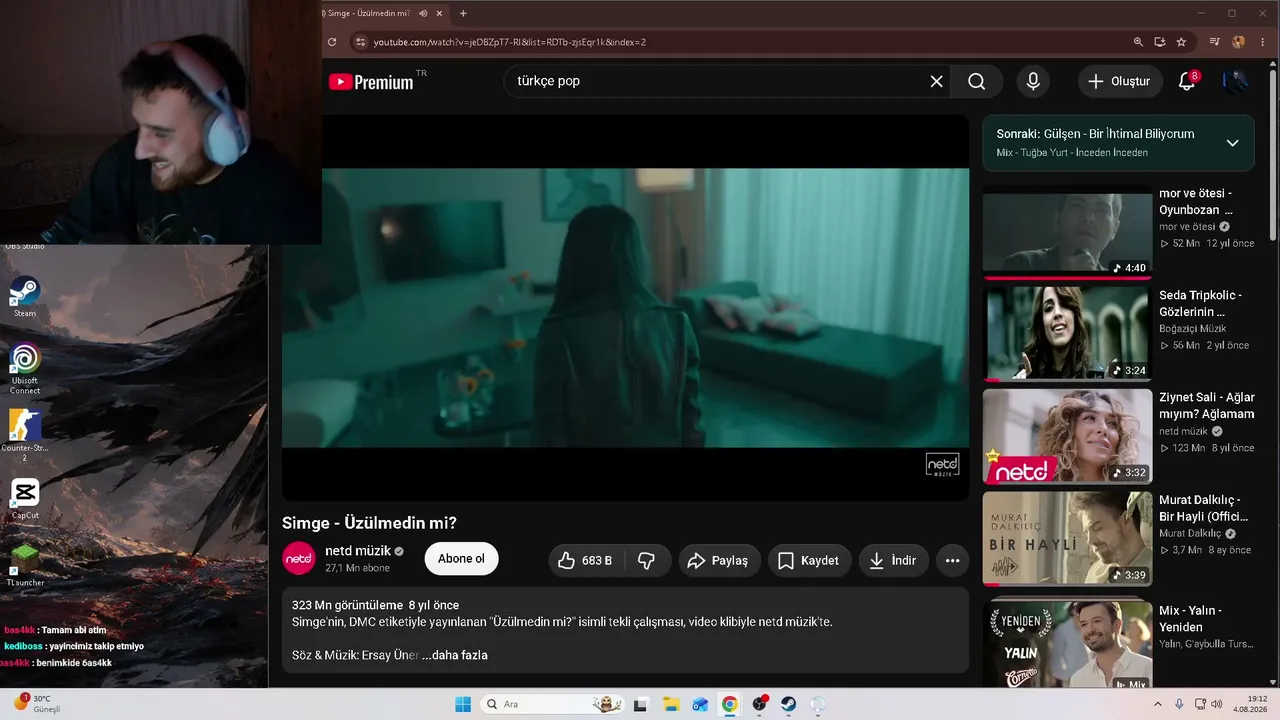The height and width of the screenshot is (720, 1280).
Task: Bookmark this page with the star
Action: [x=1181, y=42]
